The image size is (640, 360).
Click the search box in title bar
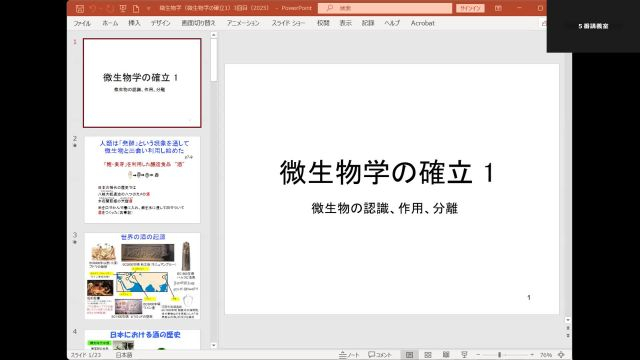click(x=385, y=8)
